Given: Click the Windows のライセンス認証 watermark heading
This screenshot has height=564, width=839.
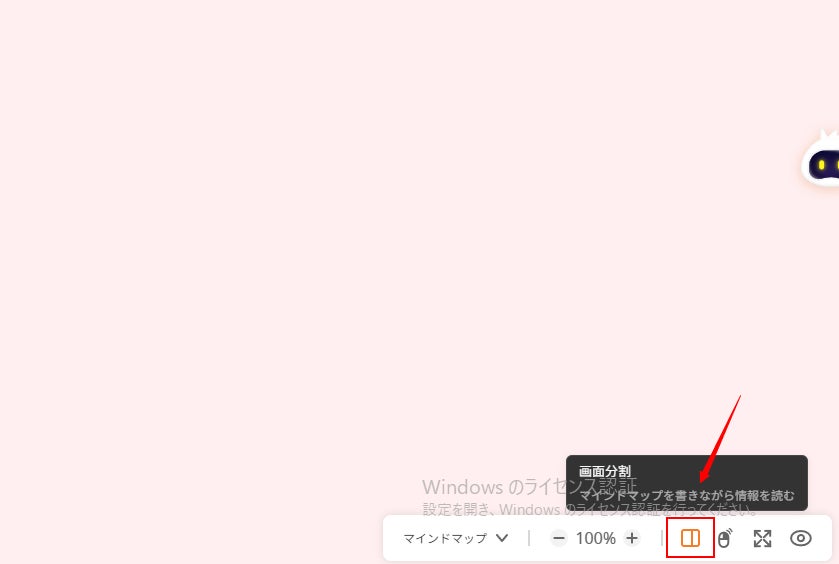Looking at the screenshot, I should coord(529,487).
